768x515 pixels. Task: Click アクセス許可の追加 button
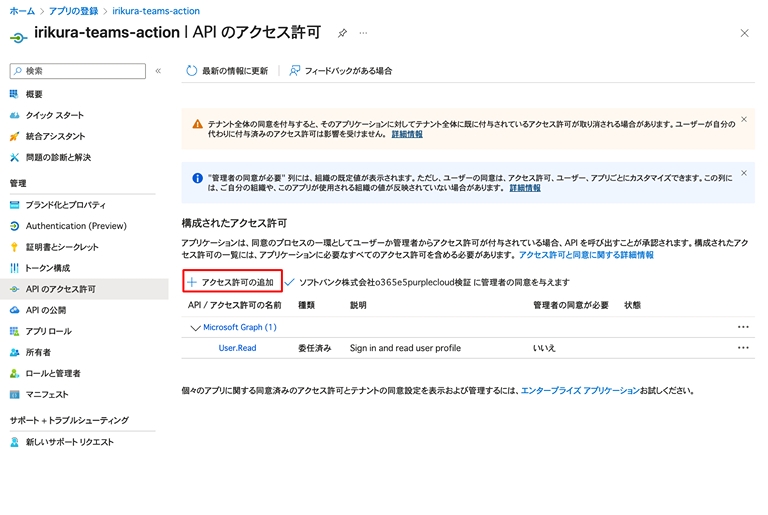tap(232, 282)
